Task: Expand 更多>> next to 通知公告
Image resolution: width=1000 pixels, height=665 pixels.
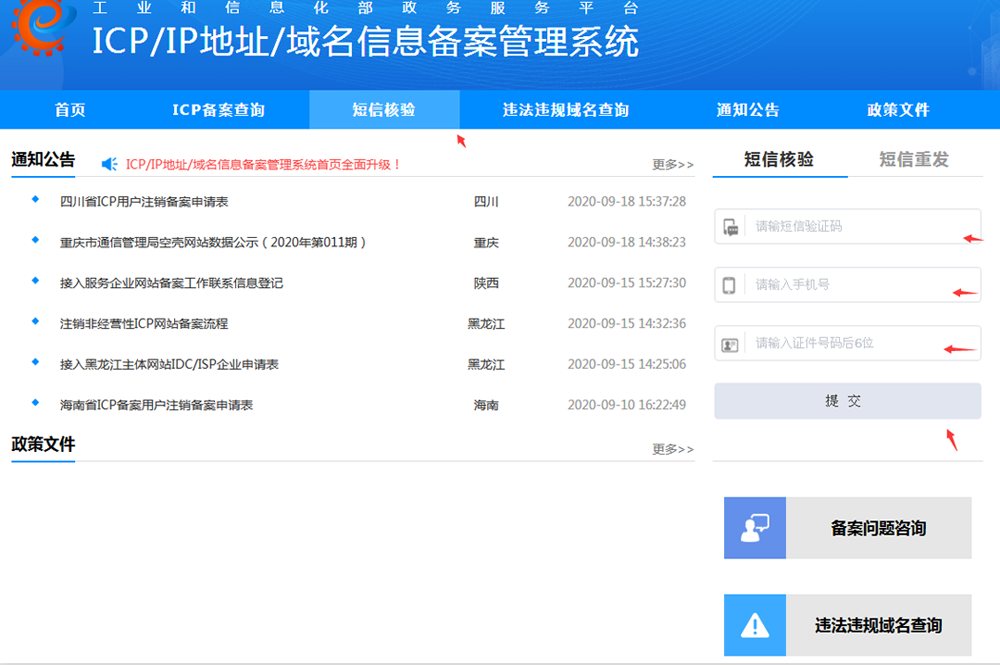Action: [672, 164]
